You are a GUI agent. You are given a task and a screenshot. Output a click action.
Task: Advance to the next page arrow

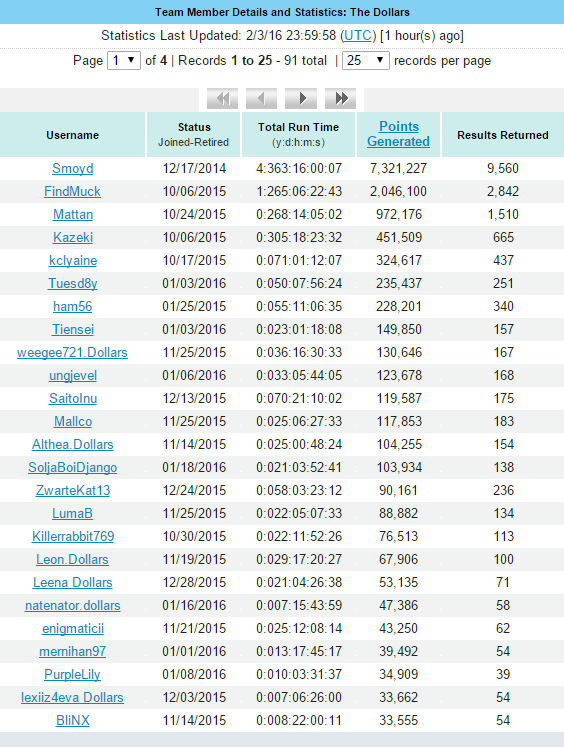pos(301,98)
